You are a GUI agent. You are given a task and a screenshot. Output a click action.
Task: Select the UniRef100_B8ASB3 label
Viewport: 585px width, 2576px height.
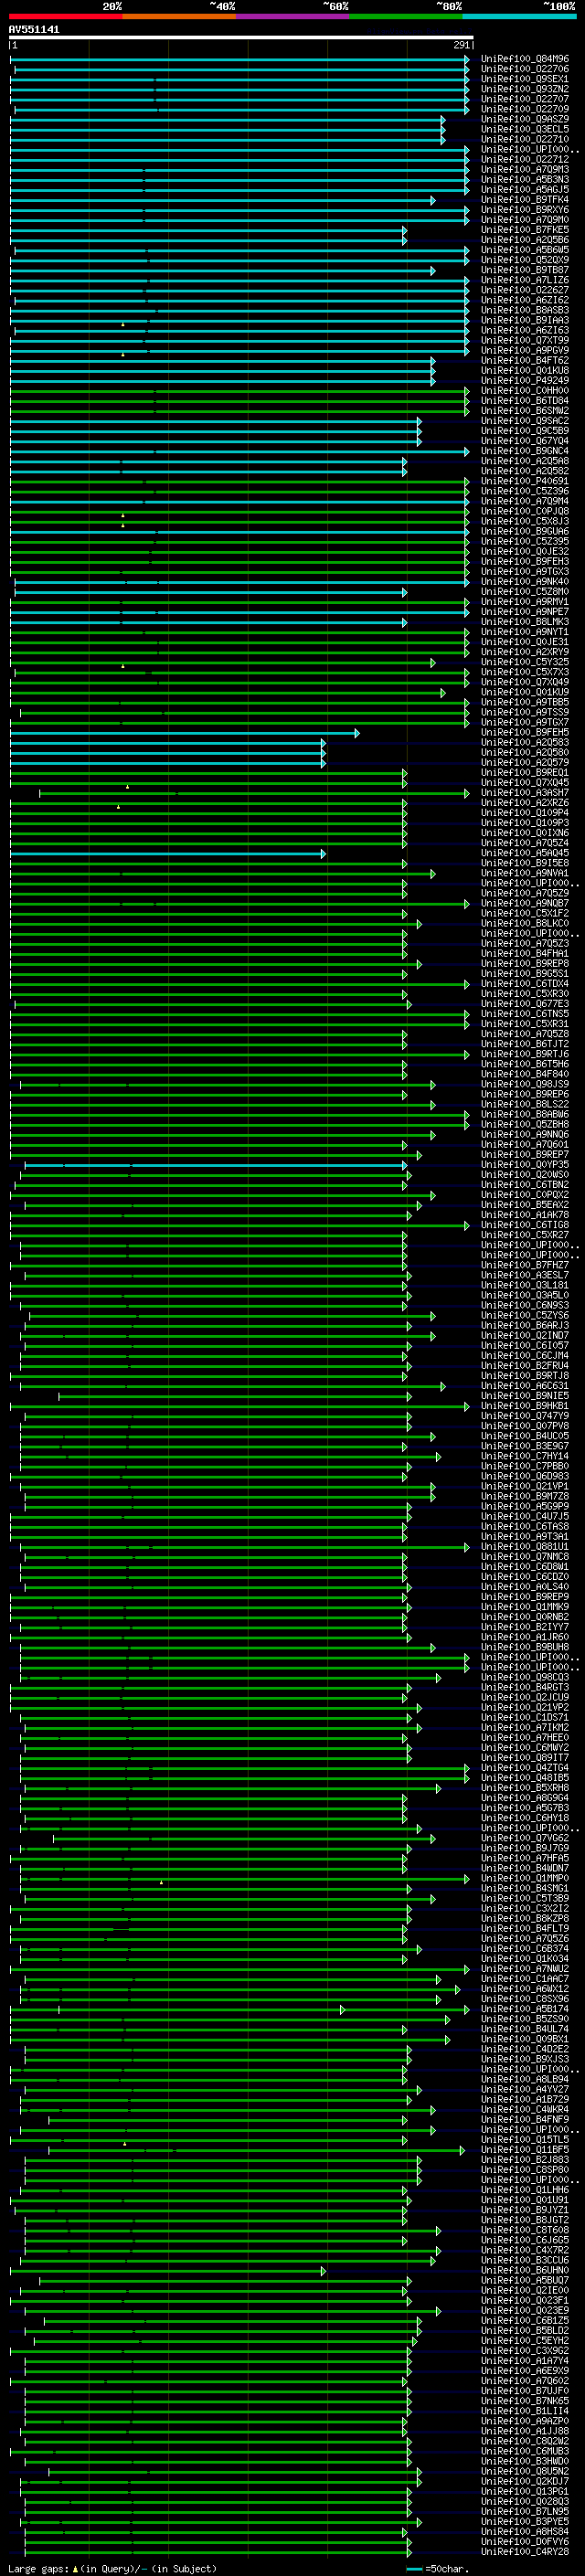click(x=524, y=310)
